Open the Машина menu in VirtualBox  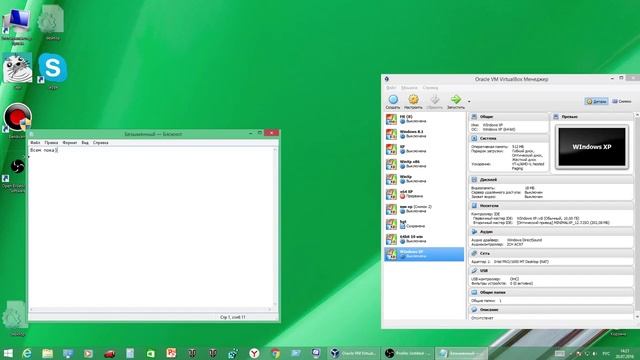[x=409, y=88]
